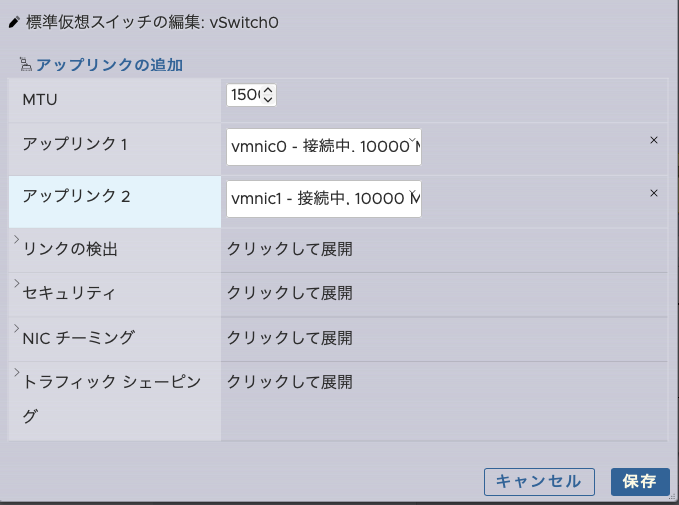This screenshot has height=505, width=679.
Task: Click the add uplink icon
Action: click(x=26, y=64)
